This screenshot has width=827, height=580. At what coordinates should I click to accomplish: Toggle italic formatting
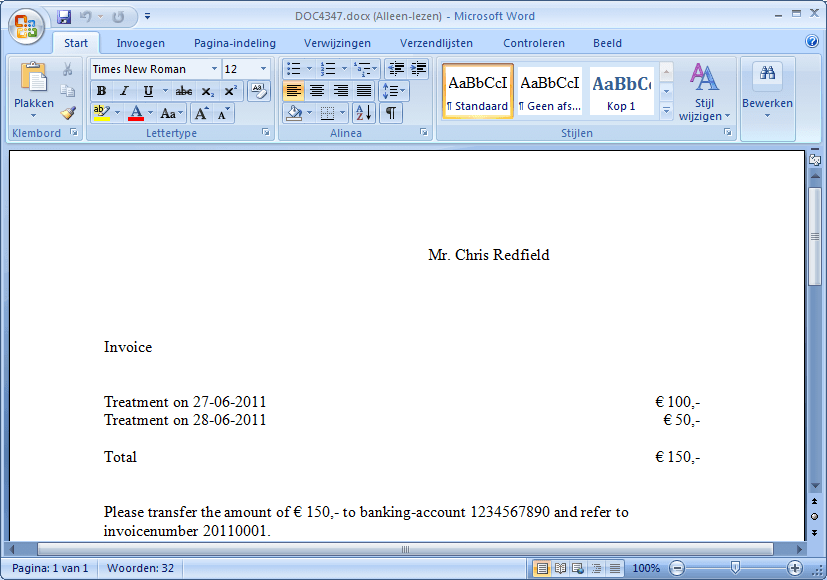124,91
